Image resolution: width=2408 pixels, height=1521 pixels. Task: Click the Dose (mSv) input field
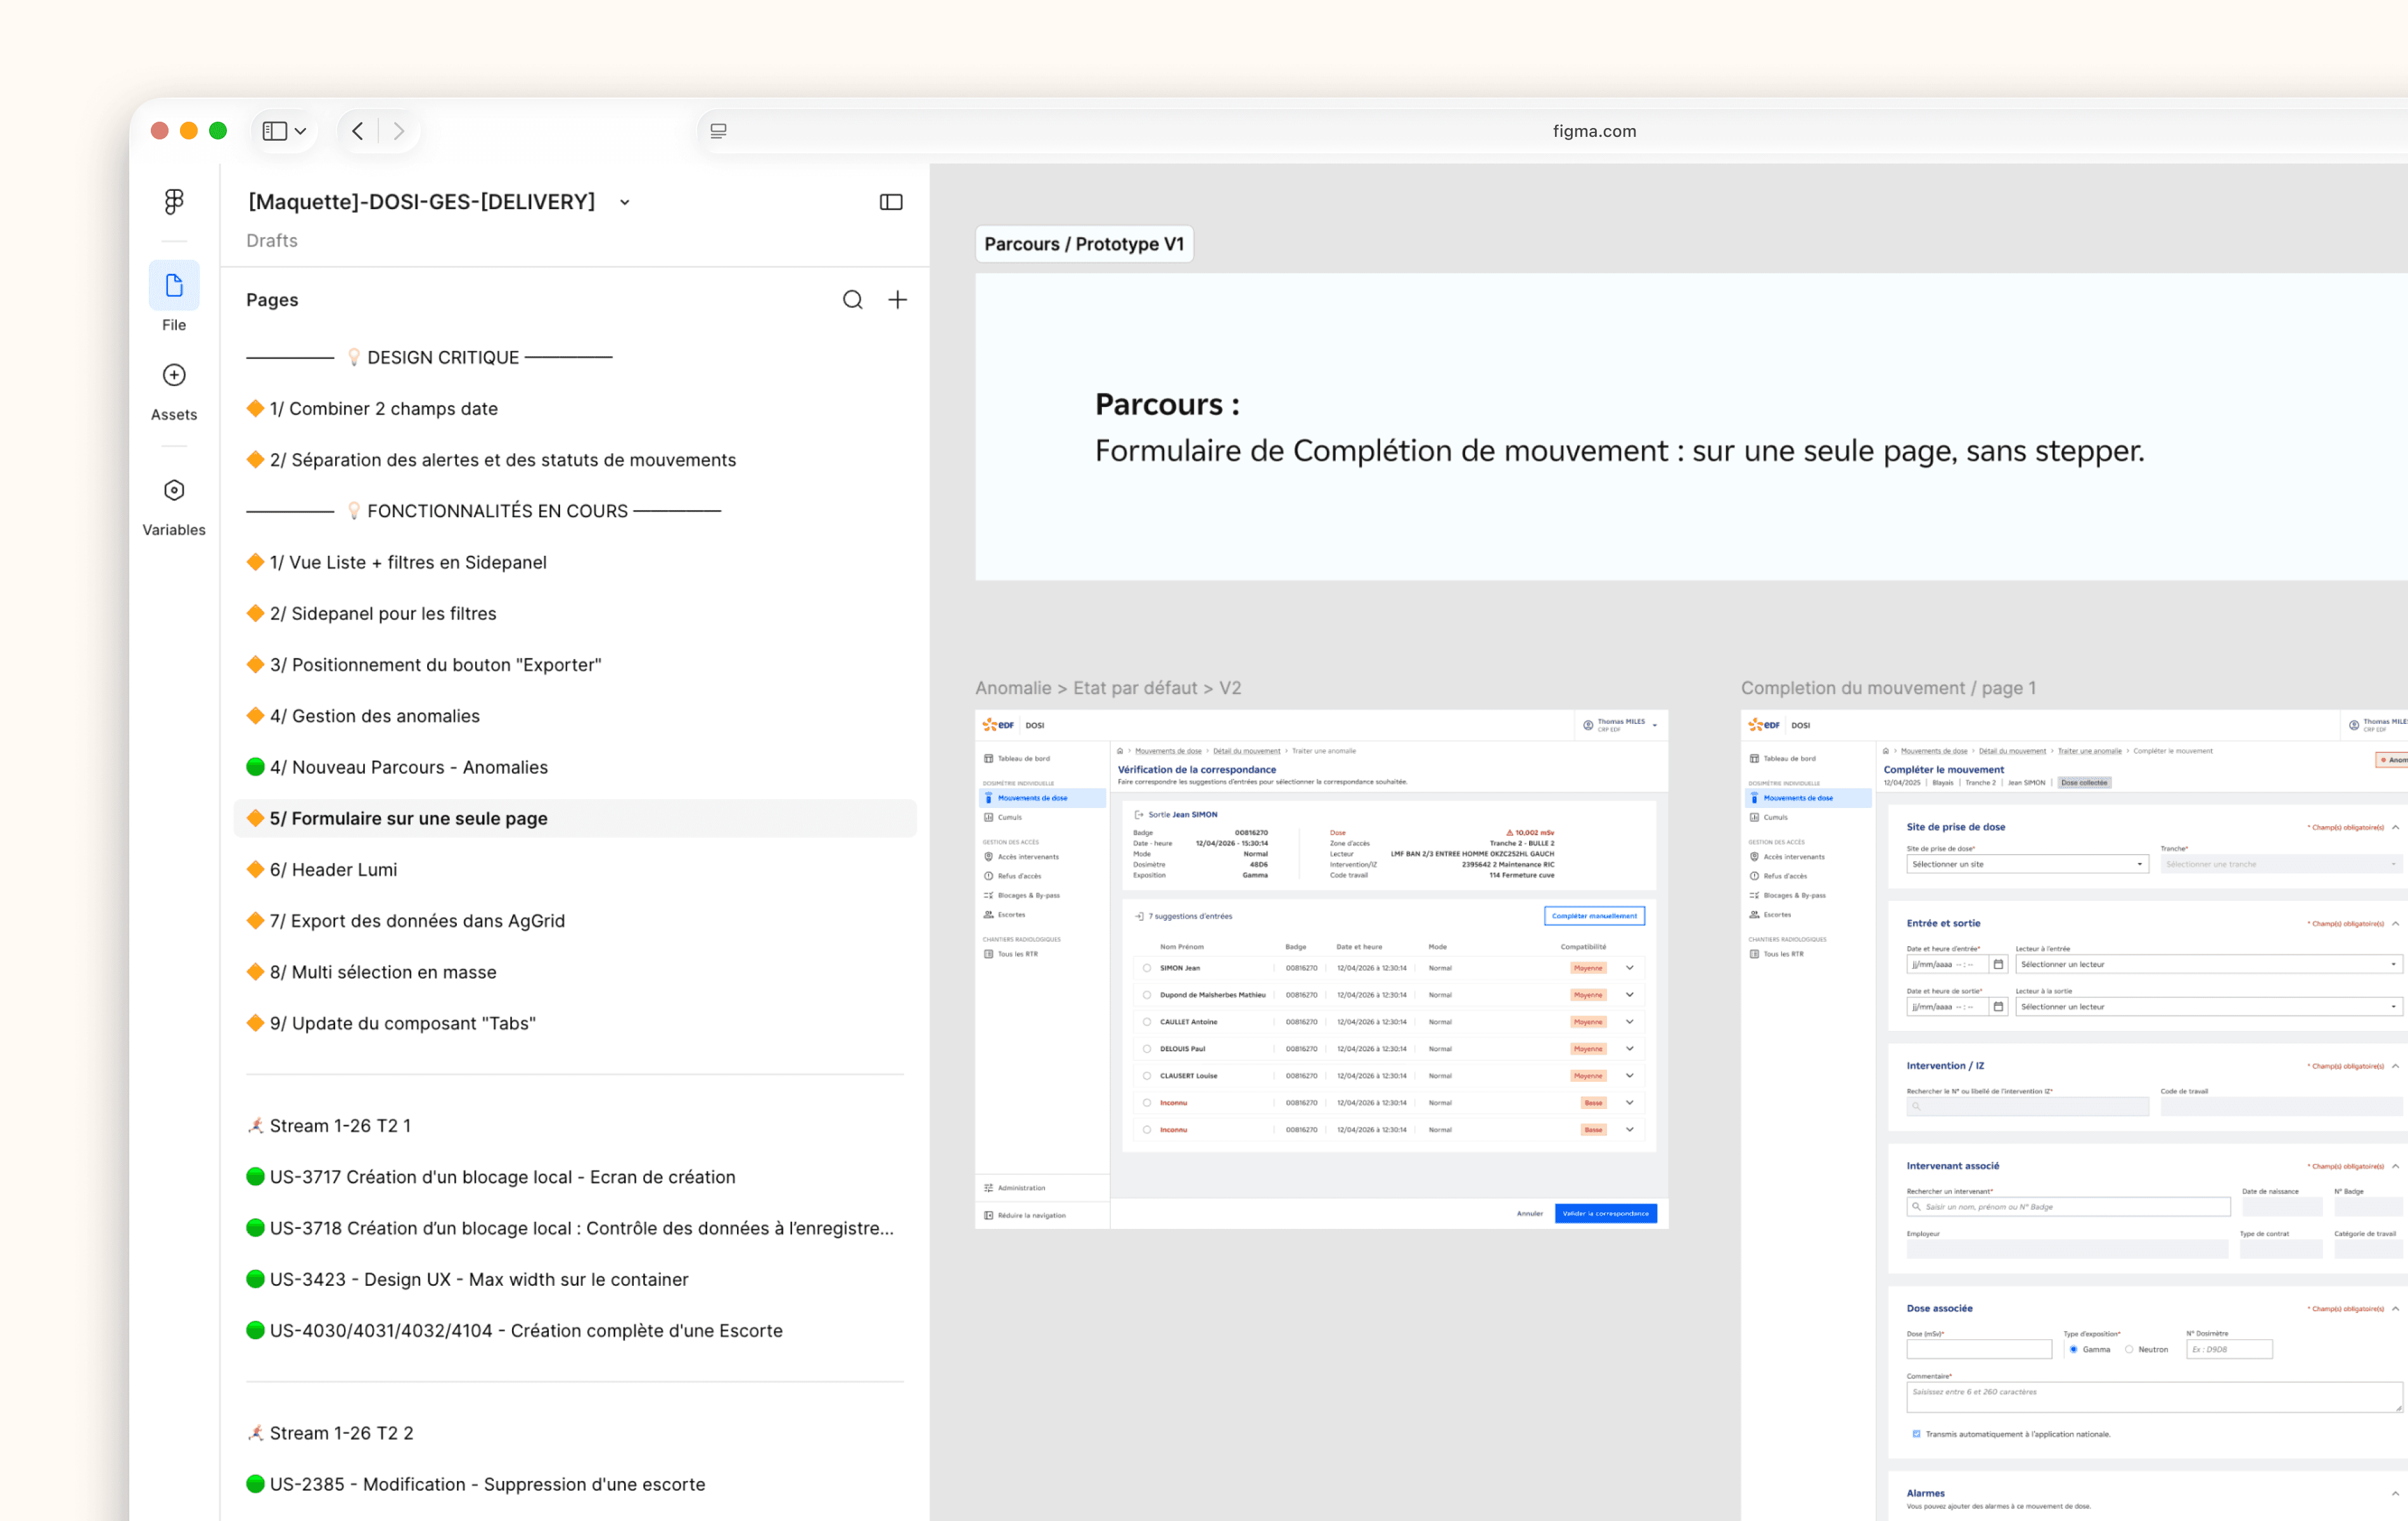(1979, 1350)
